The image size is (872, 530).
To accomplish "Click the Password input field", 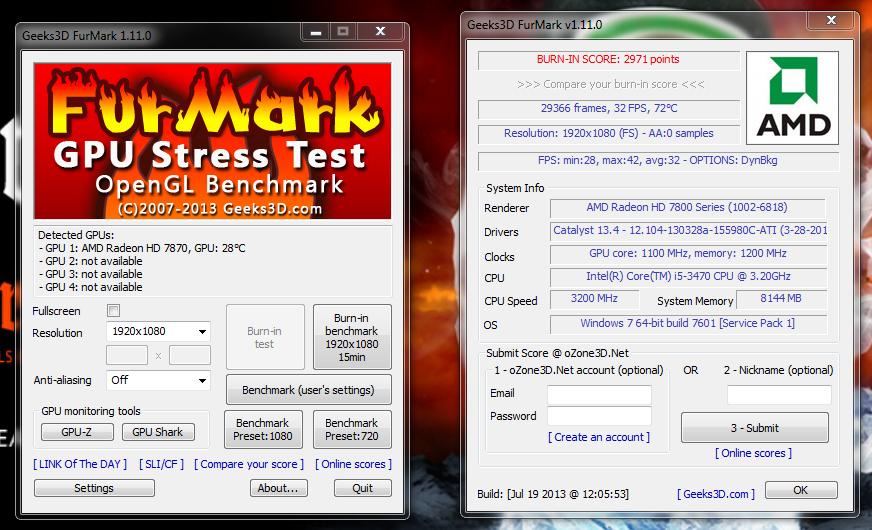I will [599, 416].
